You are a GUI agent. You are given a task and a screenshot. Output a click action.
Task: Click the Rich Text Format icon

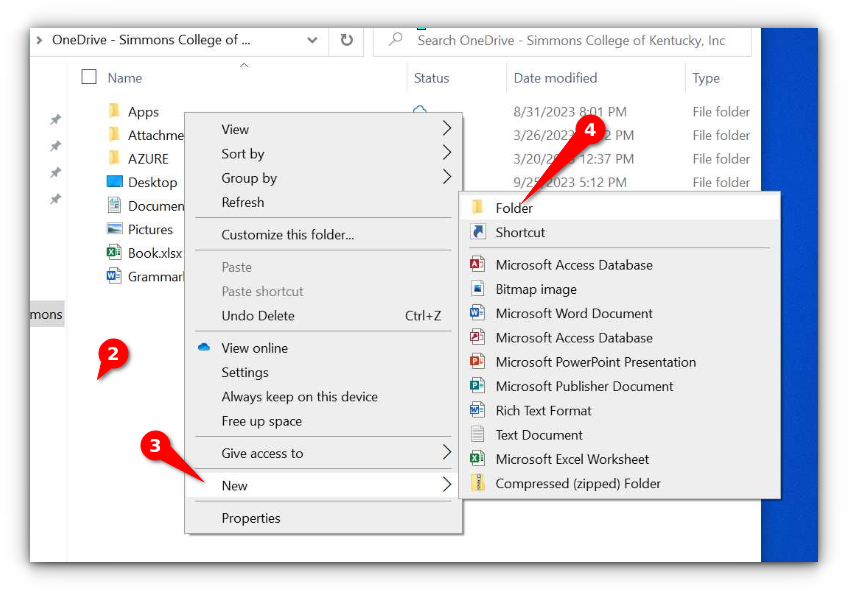coord(478,410)
